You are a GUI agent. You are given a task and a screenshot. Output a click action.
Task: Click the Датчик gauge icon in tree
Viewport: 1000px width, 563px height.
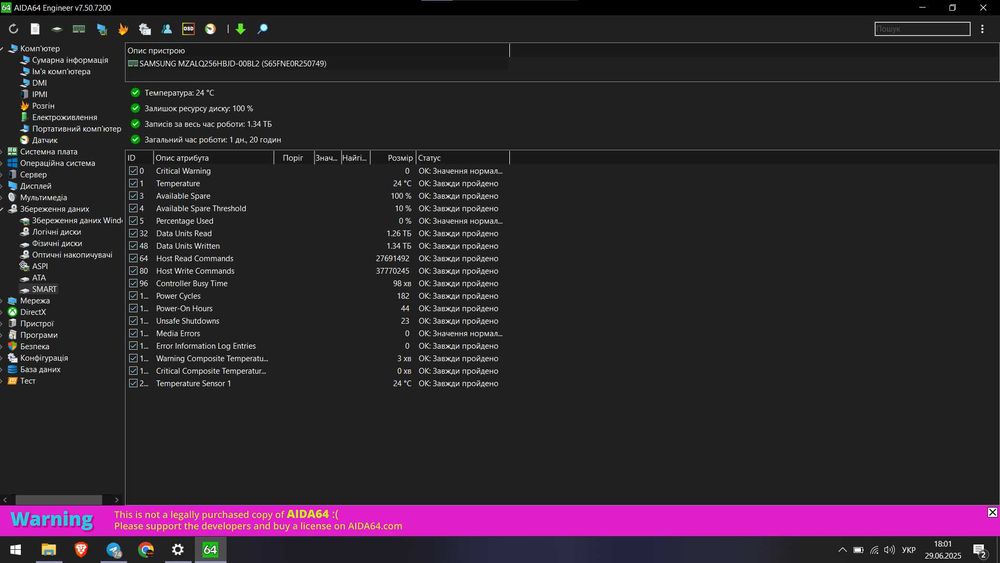pyautogui.click(x=24, y=140)
